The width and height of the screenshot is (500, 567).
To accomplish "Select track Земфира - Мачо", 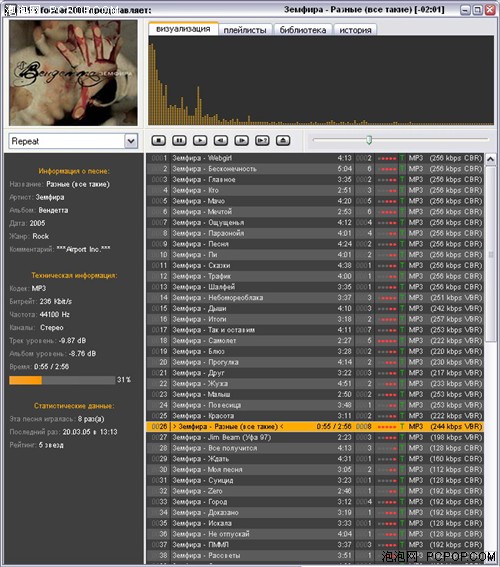I will coord(315,201).
